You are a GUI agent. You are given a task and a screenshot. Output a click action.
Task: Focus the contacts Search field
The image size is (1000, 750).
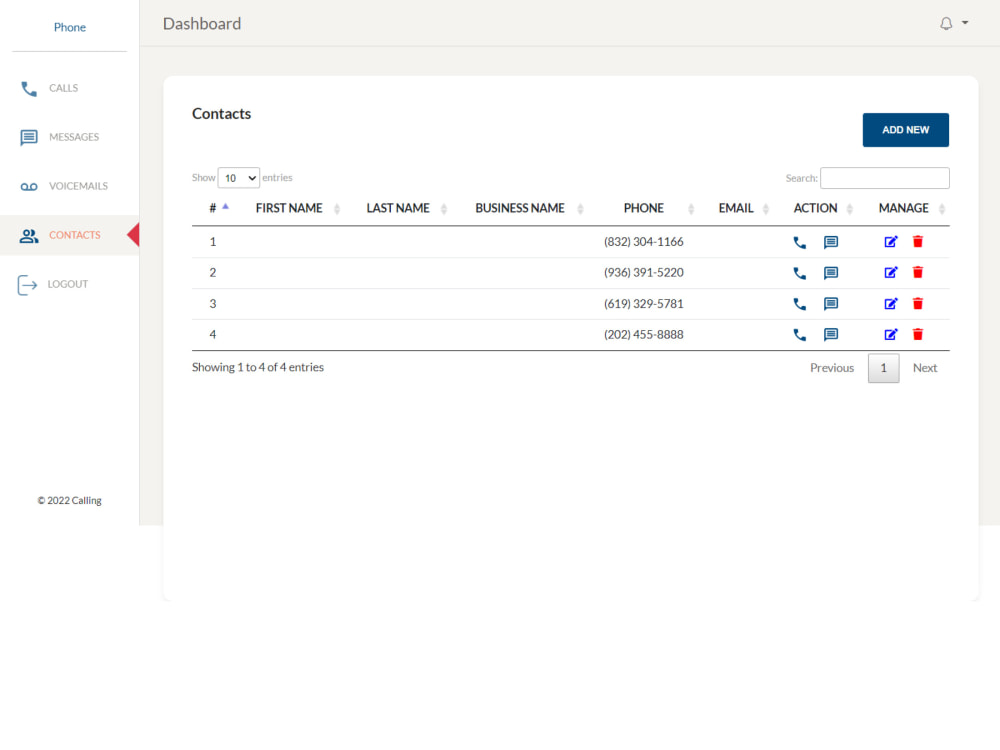[x=885, y=178]
